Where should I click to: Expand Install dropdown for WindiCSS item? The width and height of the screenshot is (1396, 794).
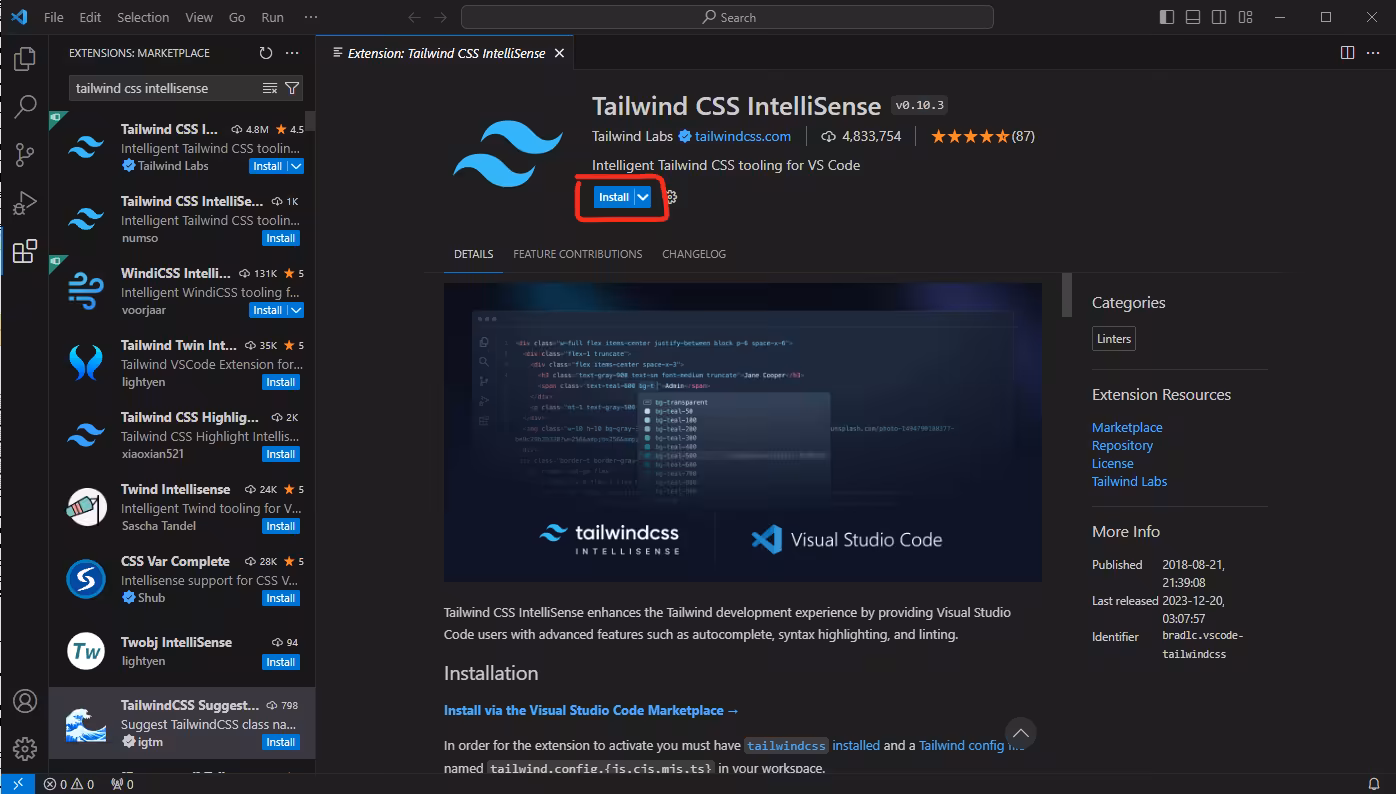click(296, 310)
